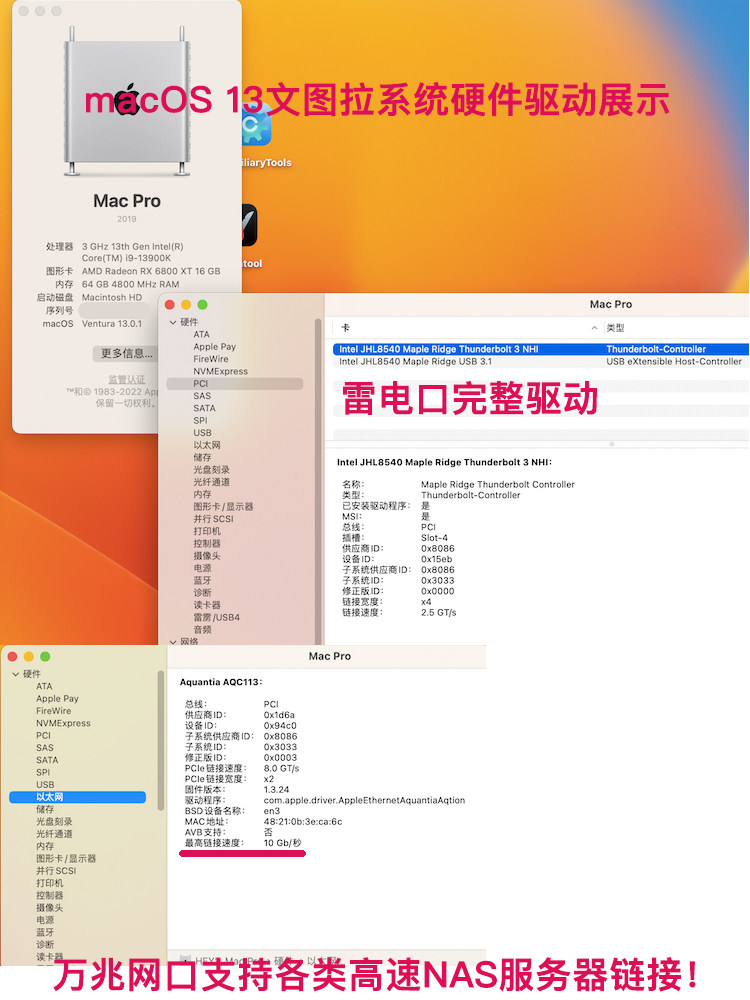Select ATA in upper System Information sidebar

tap(202, 334)
